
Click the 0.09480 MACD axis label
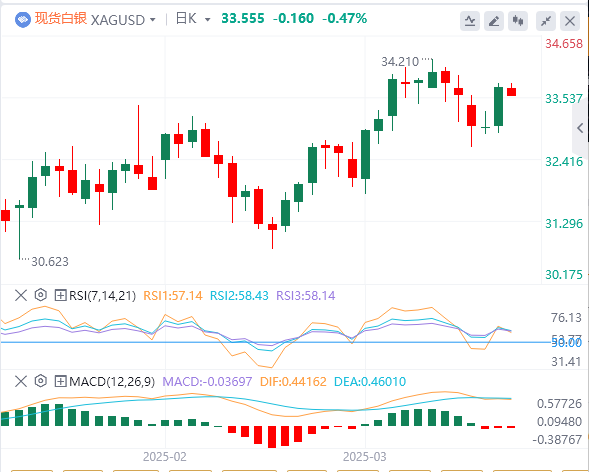tap(559, 422)
